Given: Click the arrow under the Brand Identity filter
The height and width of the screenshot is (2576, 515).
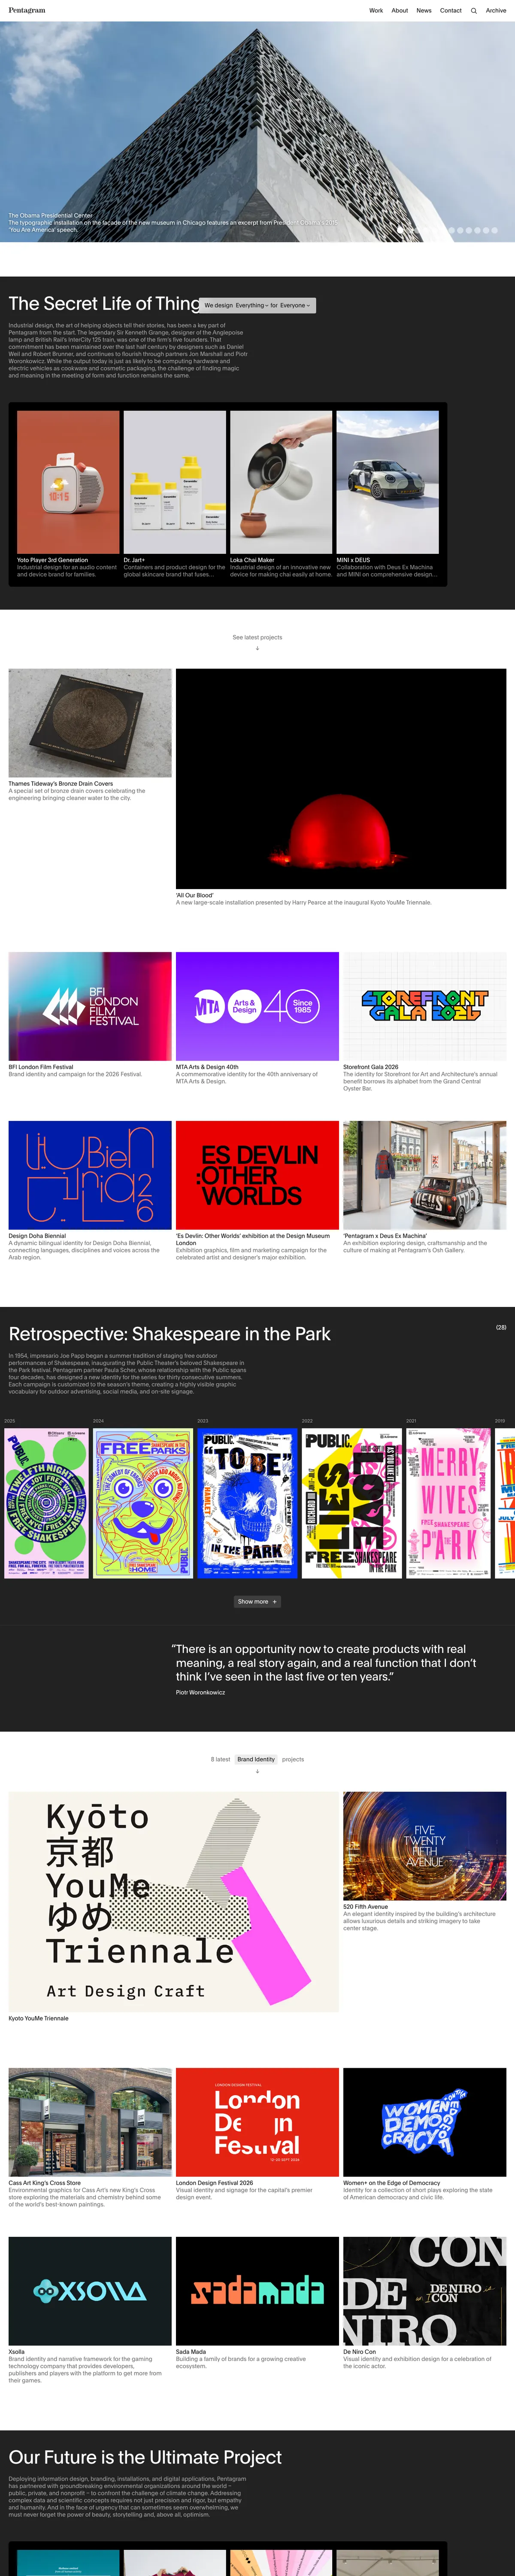Looking at the screenshot, I should (x=258, y=1771).
